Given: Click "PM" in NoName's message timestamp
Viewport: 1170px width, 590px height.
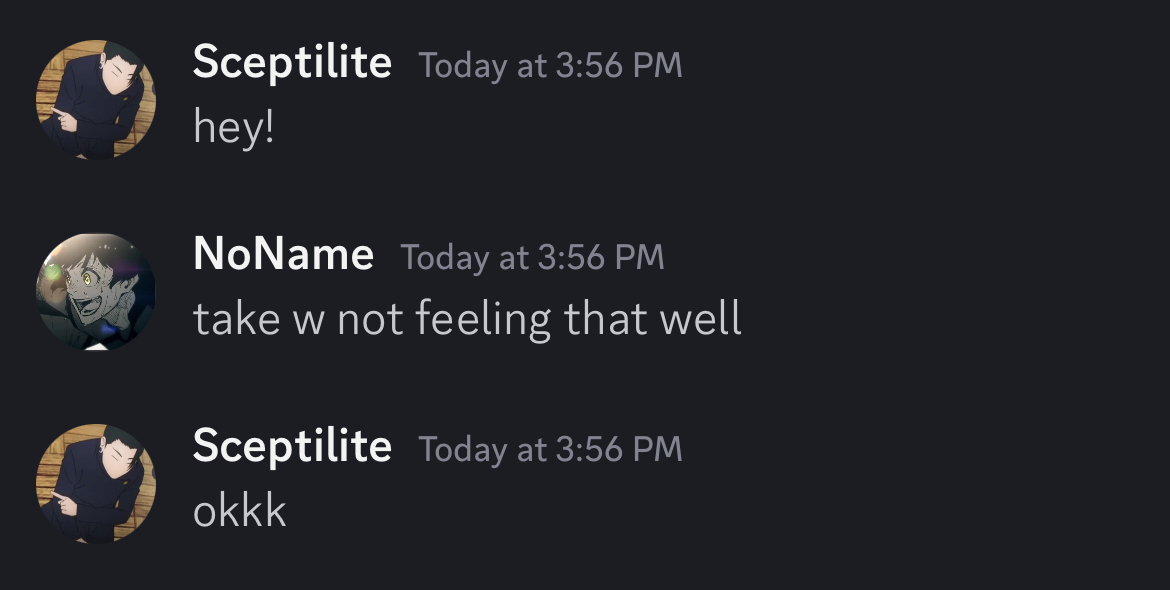Looking at the screenshot, I should click(x=639, y=257).
